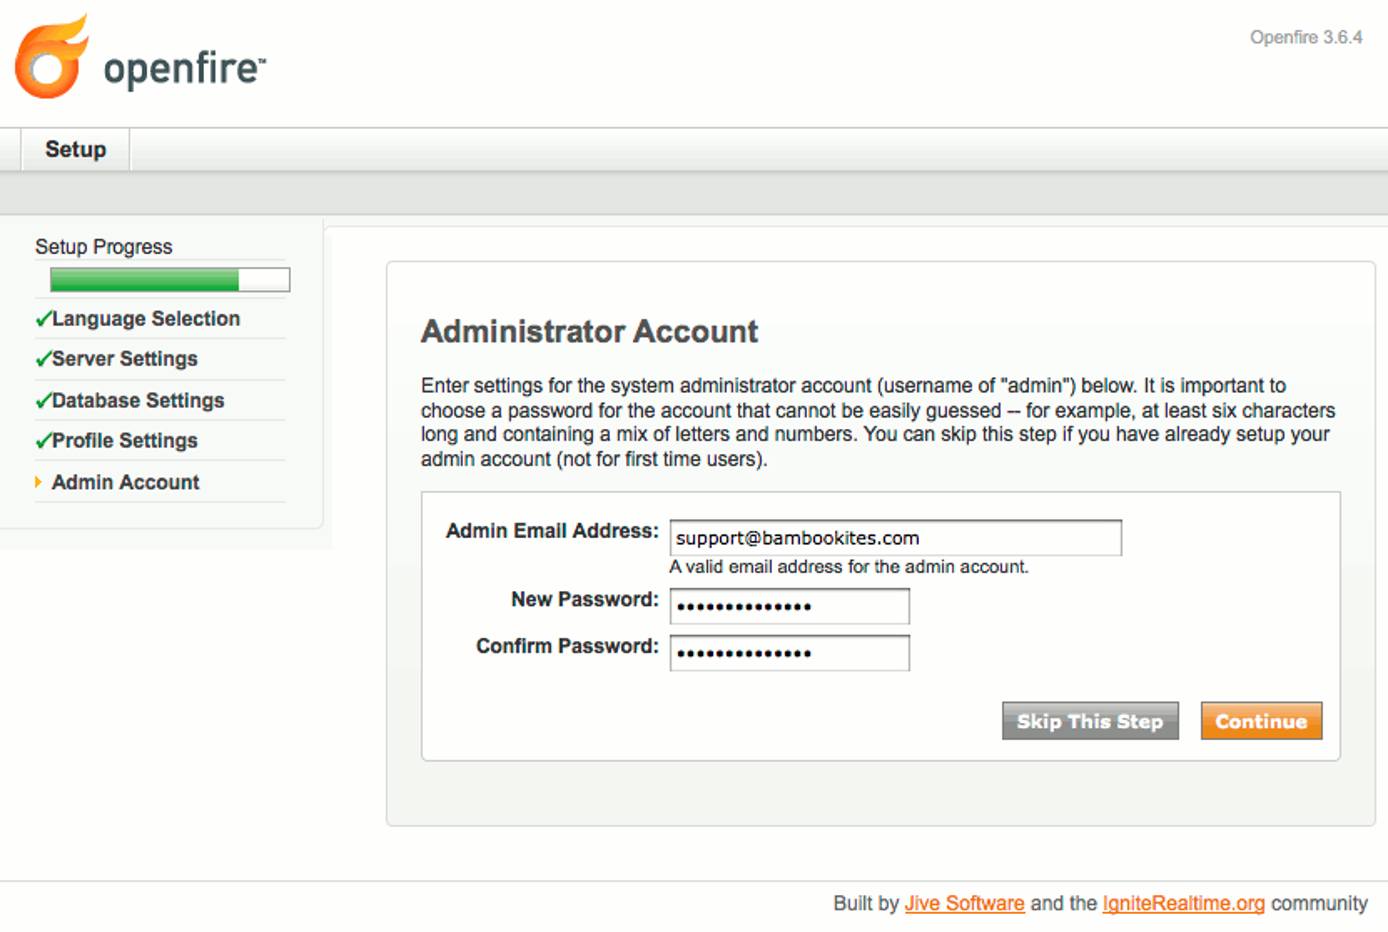This screenshot has height=932, width=1388.
Task: Visit the IgniteRealtime.org community link
Action: click(1184, 903)
